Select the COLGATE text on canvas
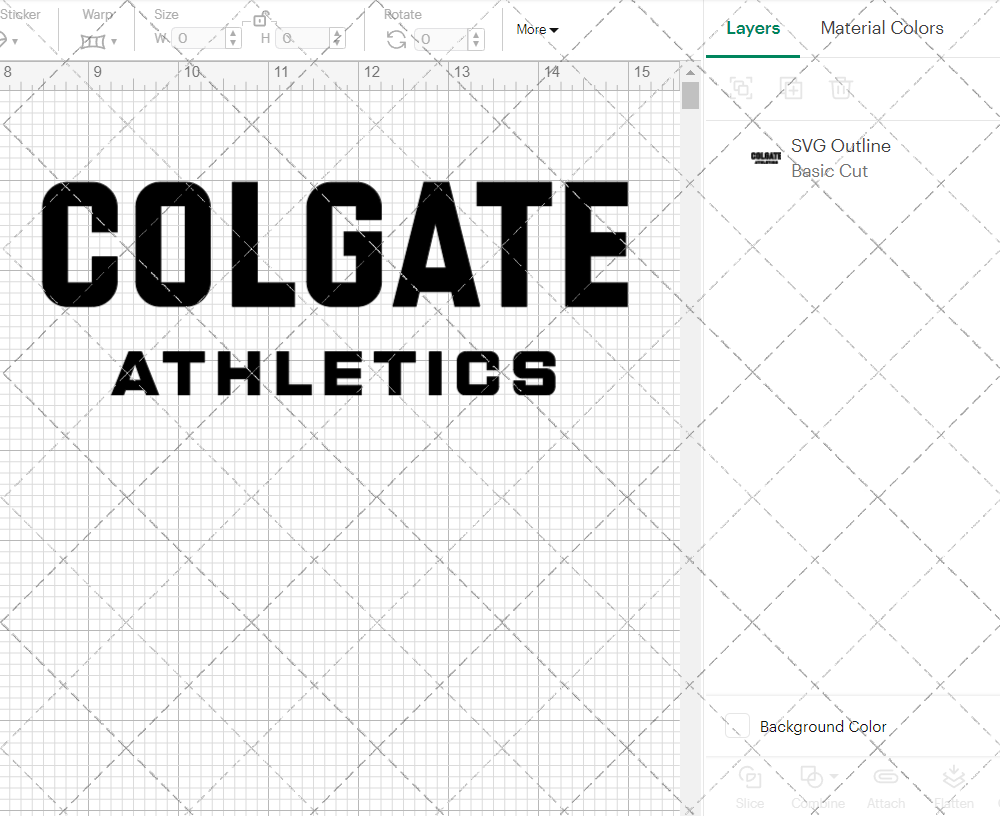The height and width of the screenshot is (816, 1000). (335, 244)
